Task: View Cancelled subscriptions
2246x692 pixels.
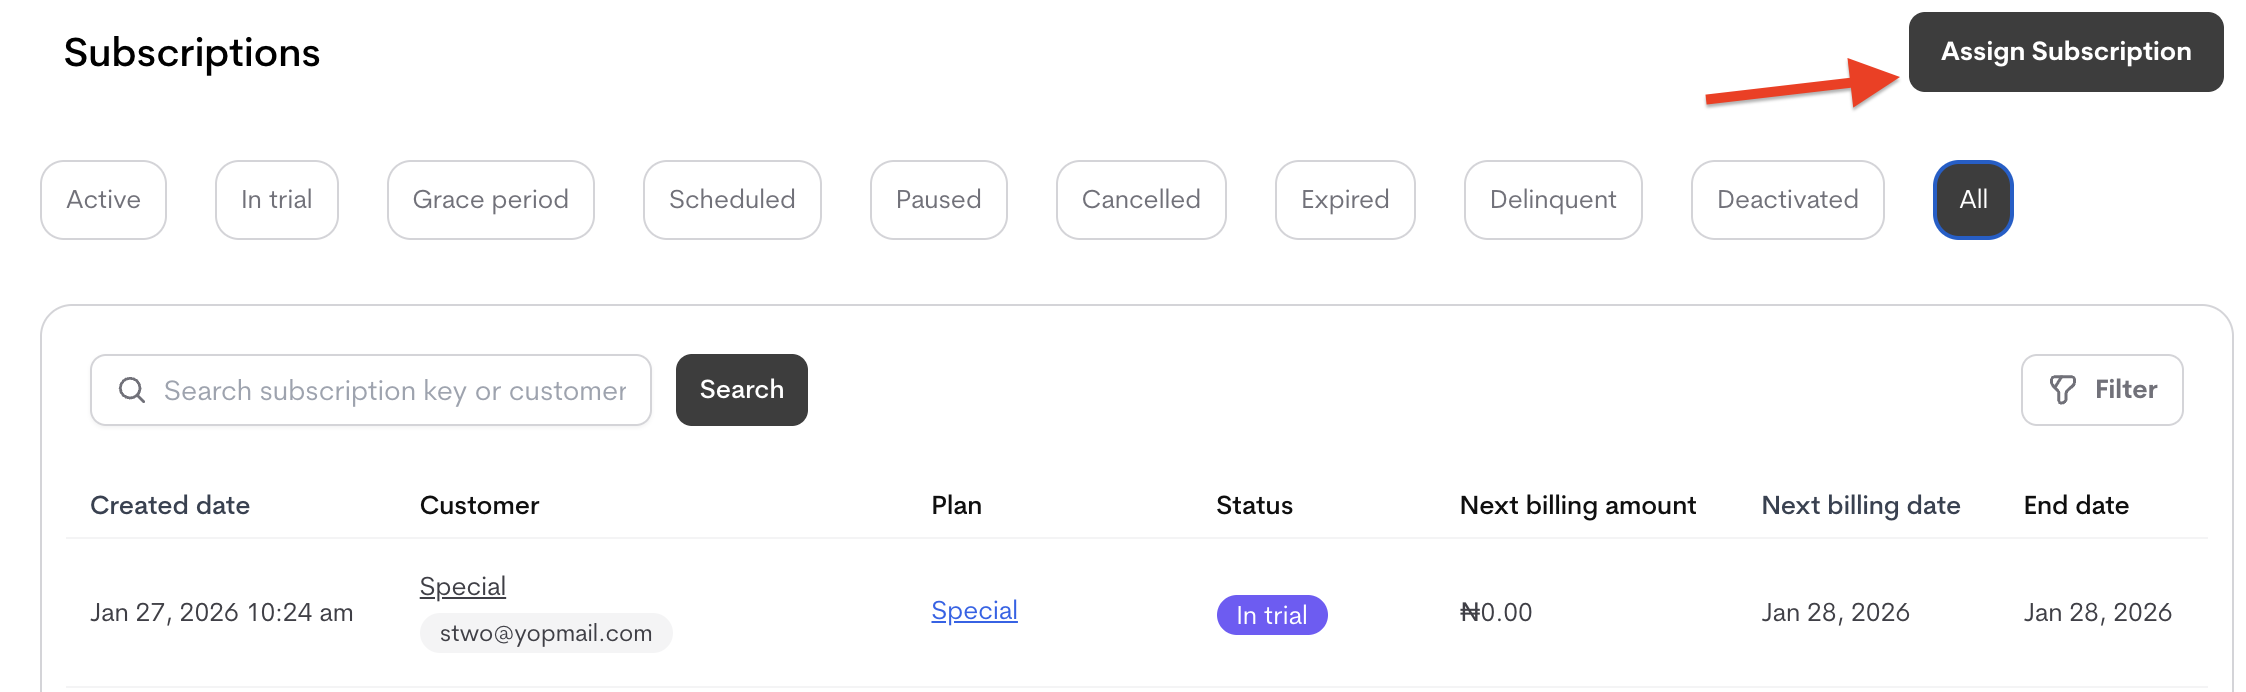Action: pos(1140,200)
